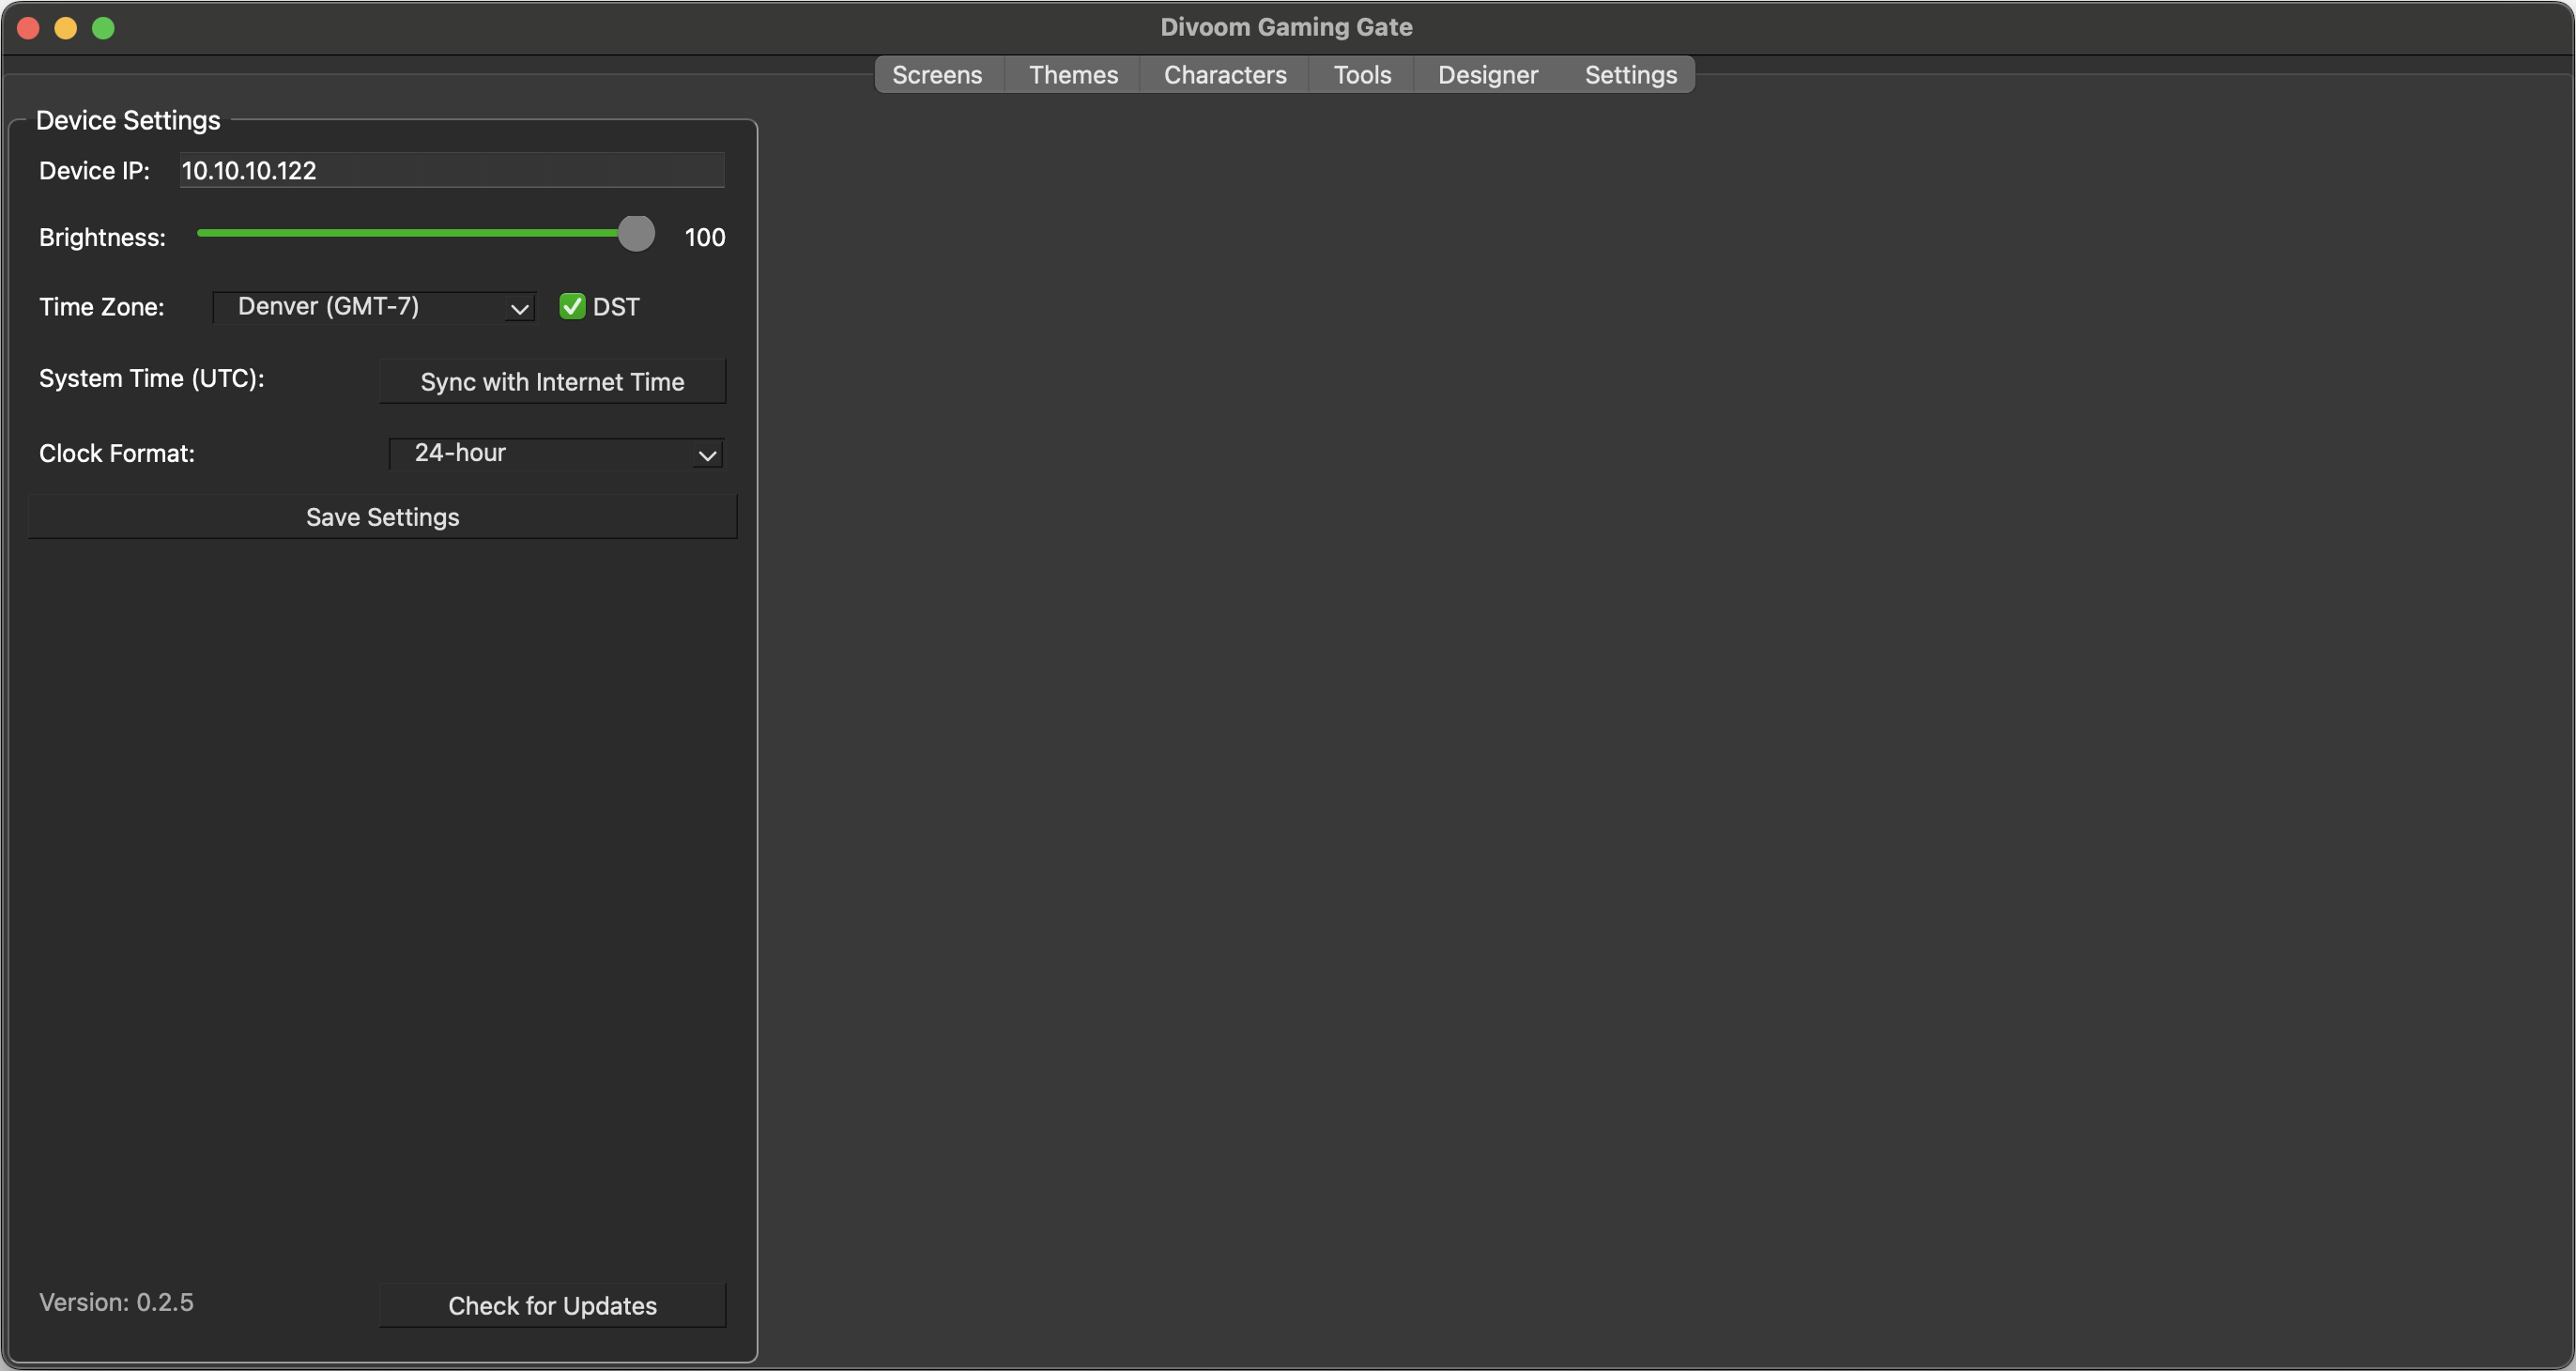The image size is (2576, 1371).
Task: Switch to the Screens tab
Action: [937, 75]
